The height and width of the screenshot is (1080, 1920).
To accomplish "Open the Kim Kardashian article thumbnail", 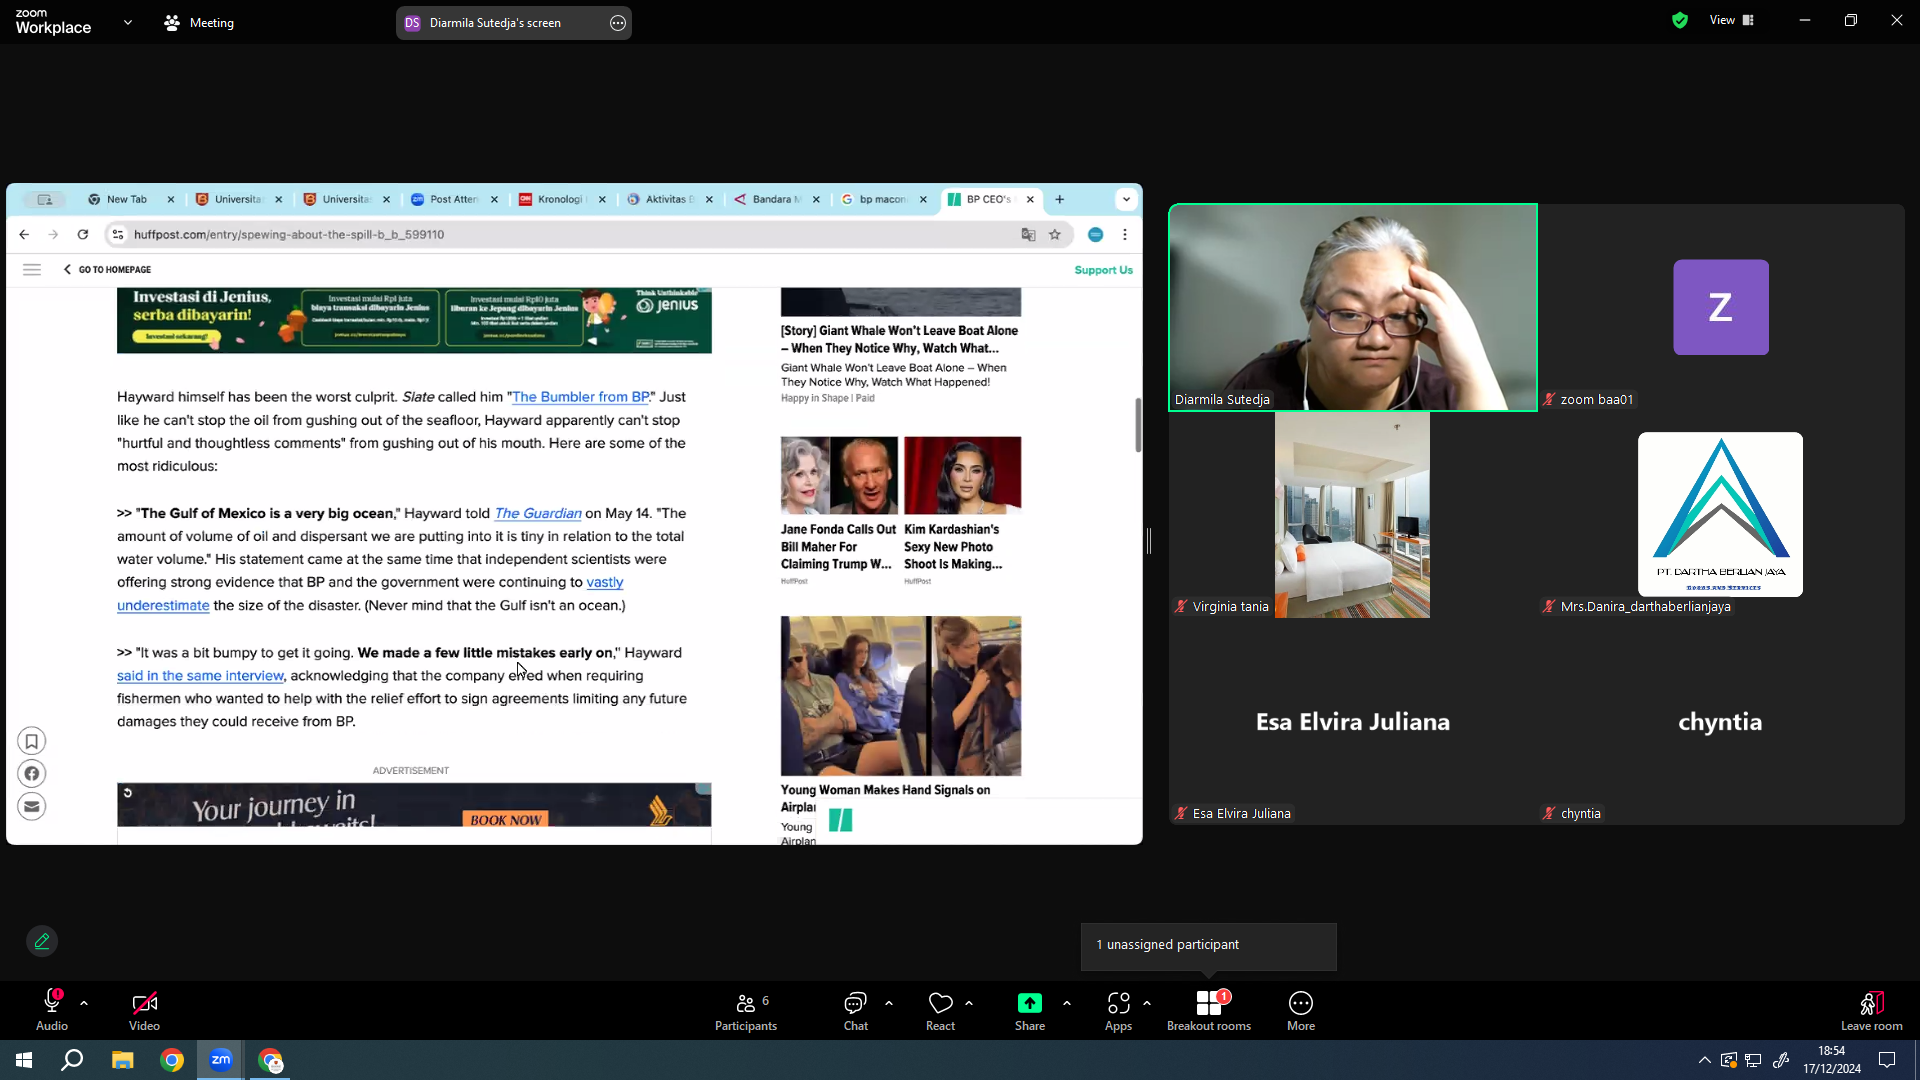I will 962,475.
